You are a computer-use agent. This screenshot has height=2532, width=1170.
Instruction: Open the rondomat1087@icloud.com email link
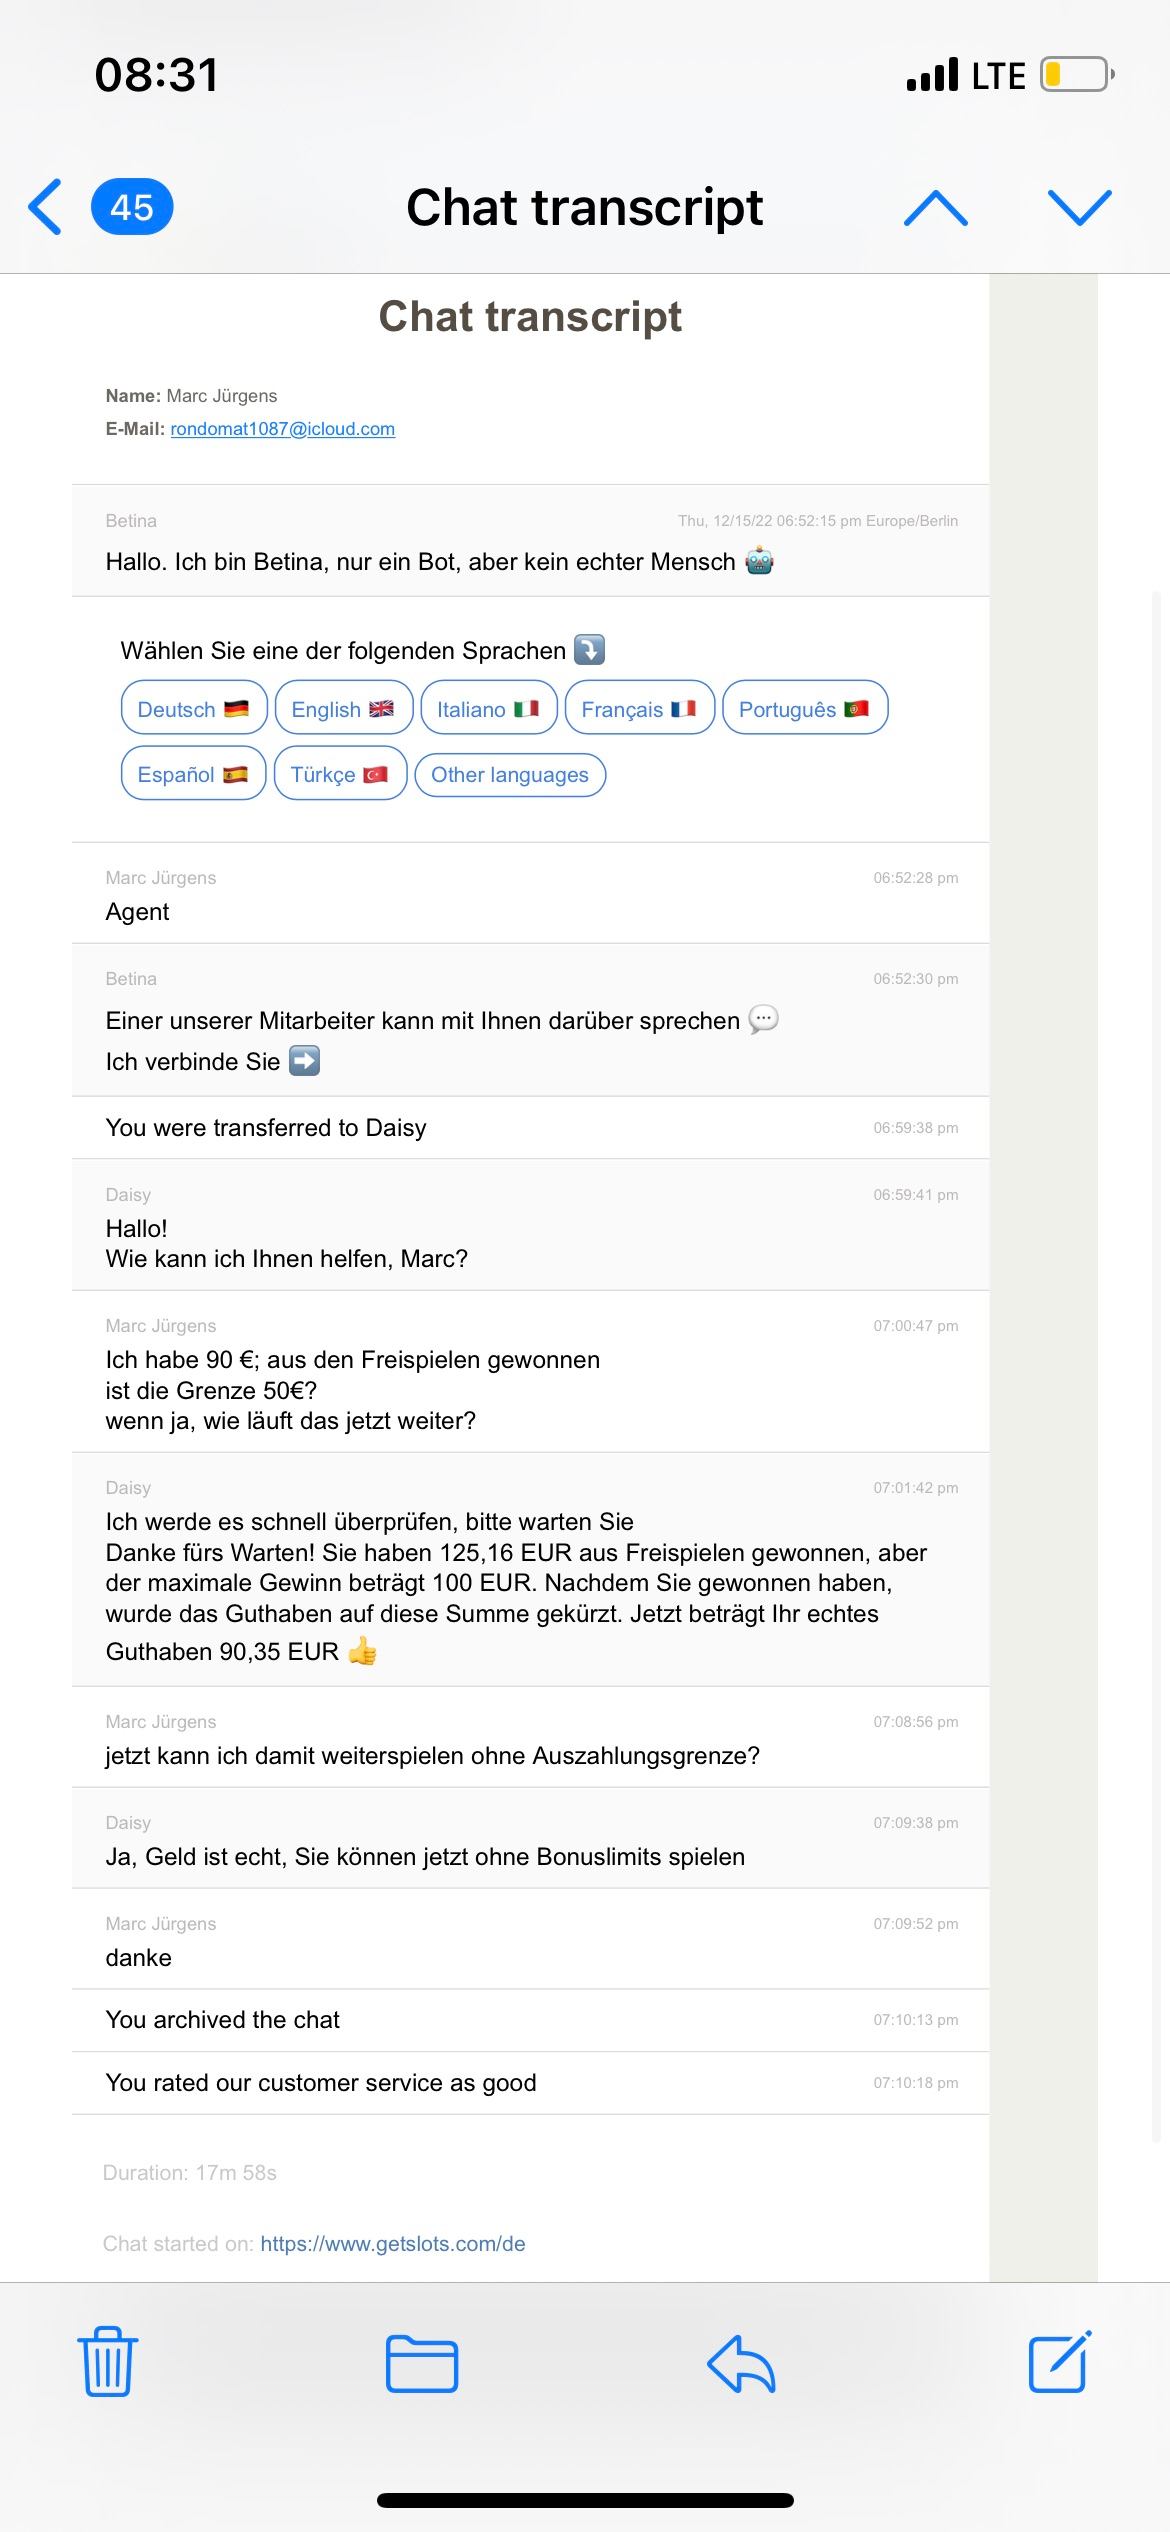[283, 429]
